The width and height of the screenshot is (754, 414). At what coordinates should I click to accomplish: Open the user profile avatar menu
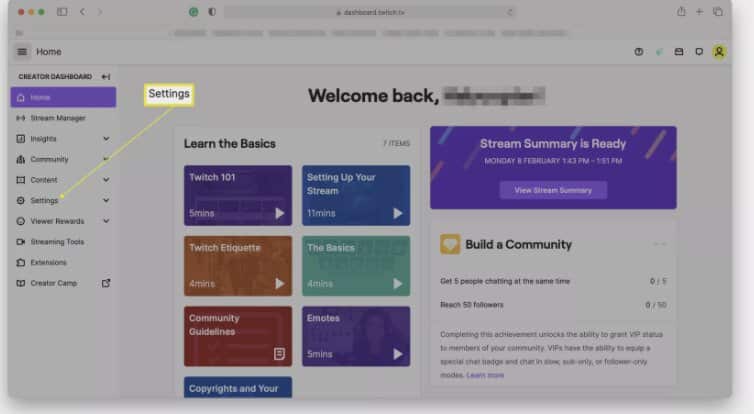[x=719, y=51]
